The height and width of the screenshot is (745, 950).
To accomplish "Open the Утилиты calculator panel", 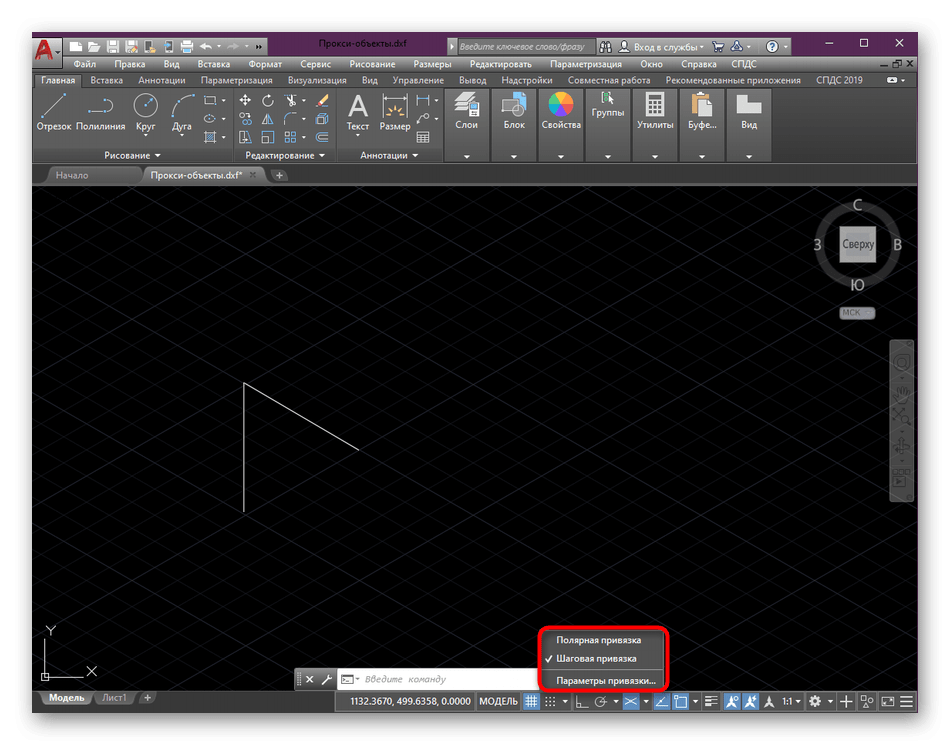I will point(655,111).
